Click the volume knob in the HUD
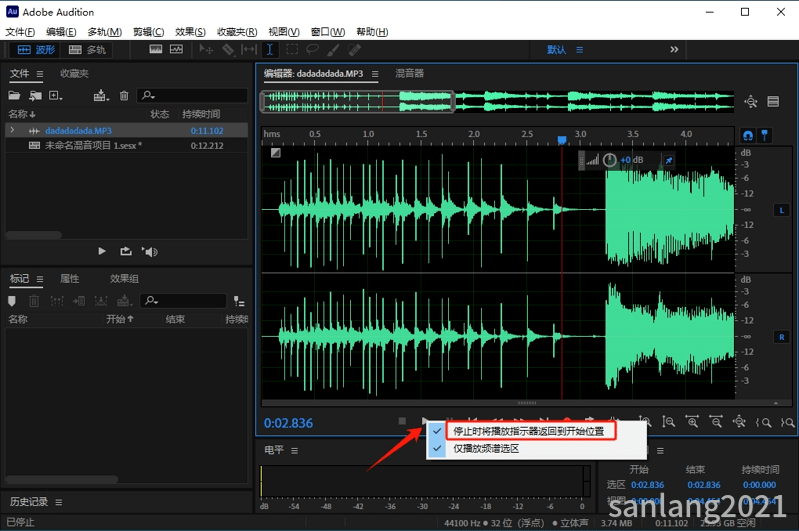This screenshot has width=799, height=531. [609, 160]
